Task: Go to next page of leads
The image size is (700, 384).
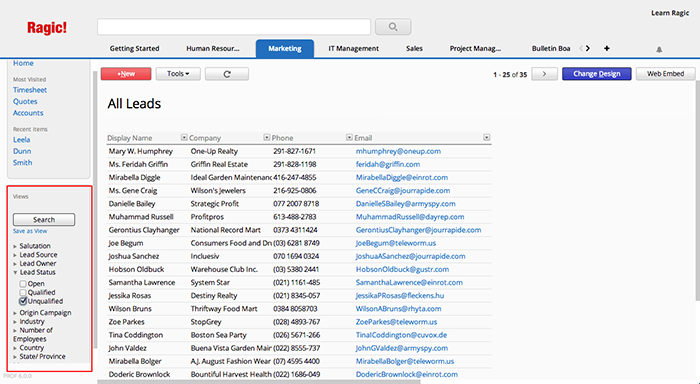Action: [x=544, y=74]
